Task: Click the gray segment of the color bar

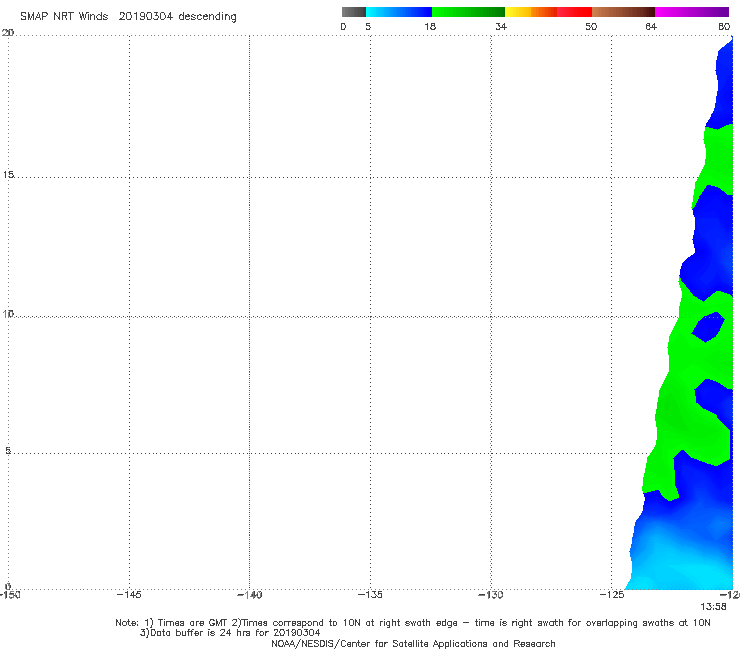Action: coord(353,12)
